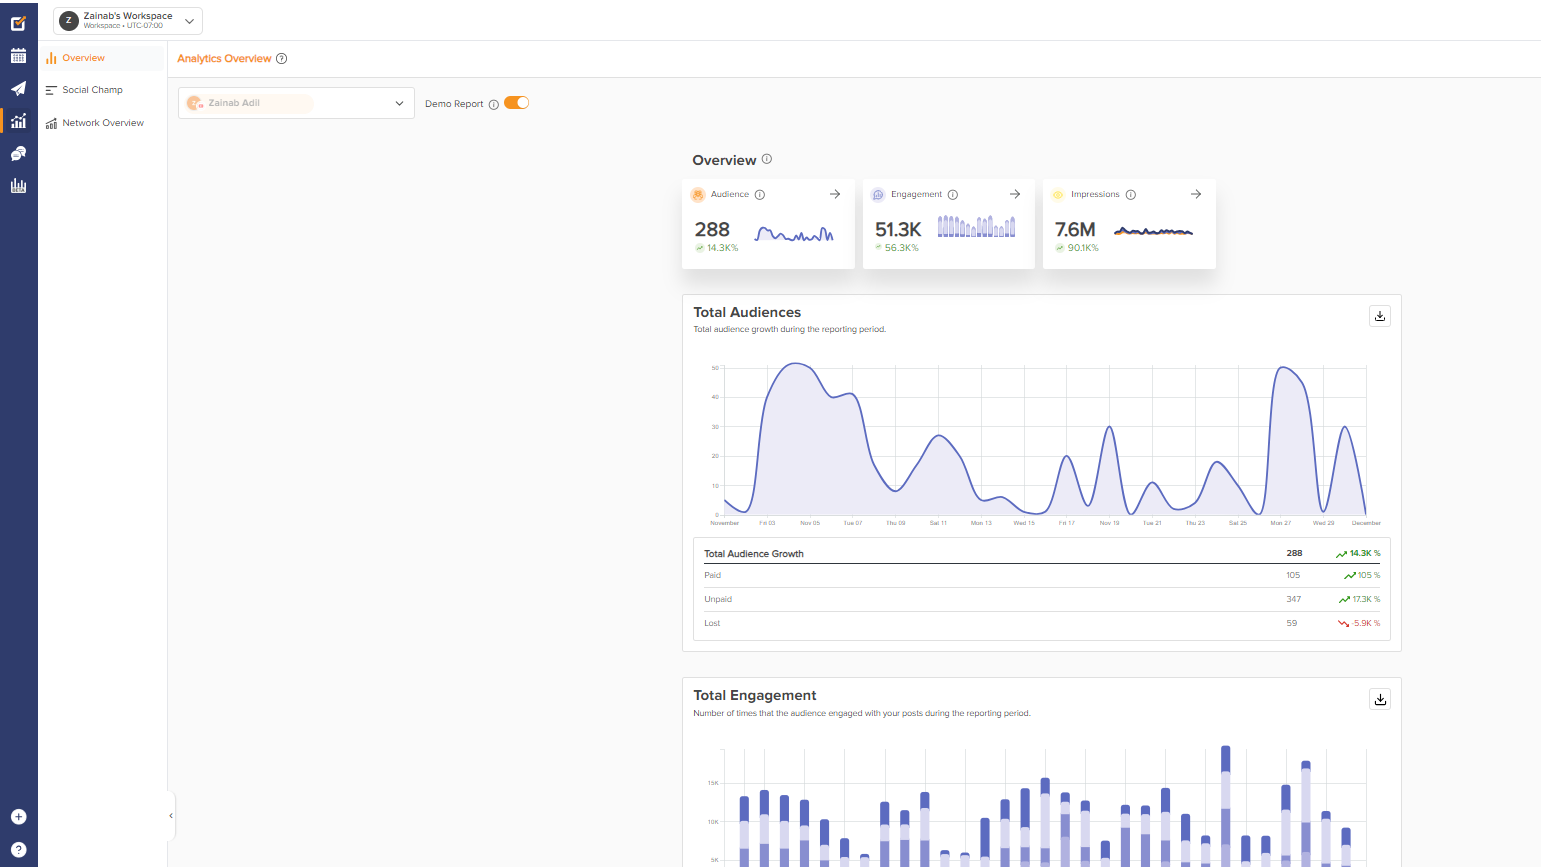Open the Calendar icon in the sidebar
The image size is (1541, 867).
pyautogui.click(x=18, y=56)
